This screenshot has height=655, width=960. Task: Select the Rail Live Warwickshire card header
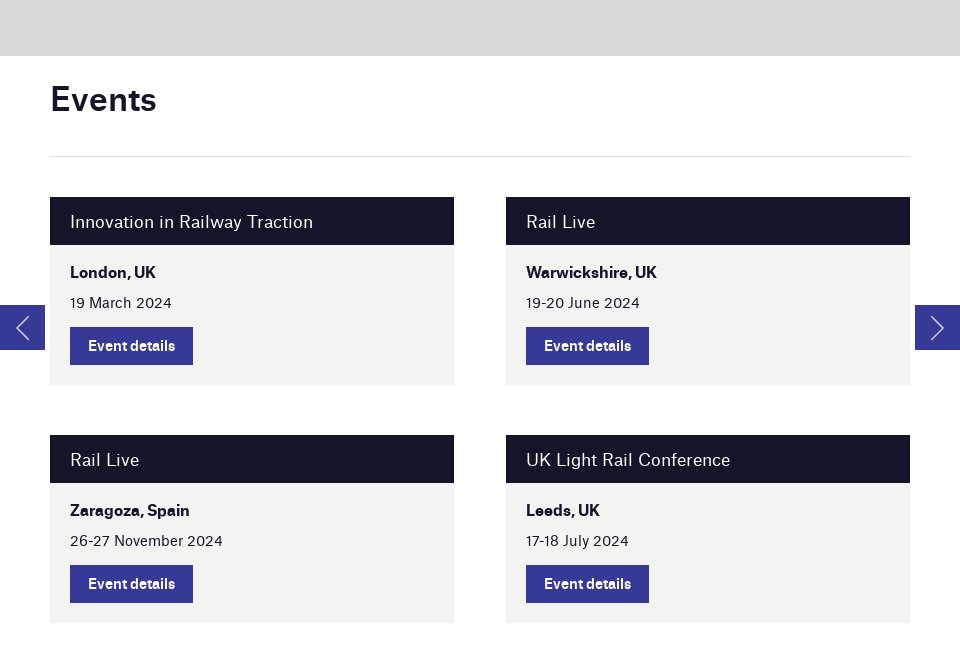coord(560,221)
